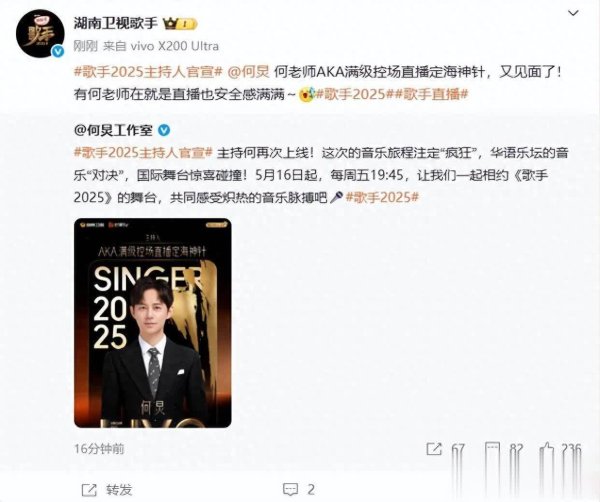This screenshot has height=502, width=600.
Task: Enlarge the SINGER 2025 poster image
Action: (153, 323)
